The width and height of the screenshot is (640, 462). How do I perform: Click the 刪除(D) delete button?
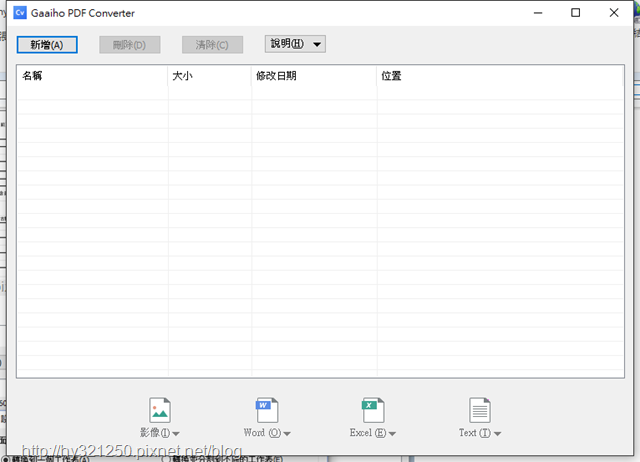(129, 45)
